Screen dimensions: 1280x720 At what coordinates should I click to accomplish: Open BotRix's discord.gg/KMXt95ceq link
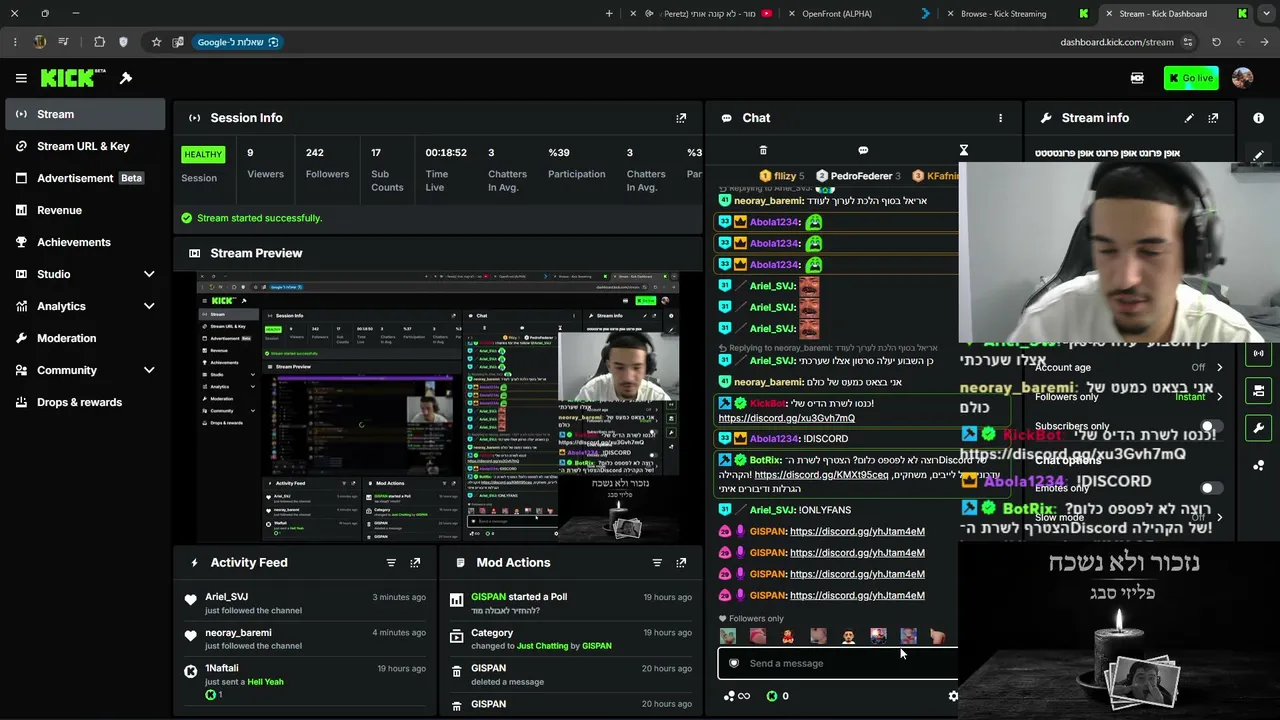(821, 475)
